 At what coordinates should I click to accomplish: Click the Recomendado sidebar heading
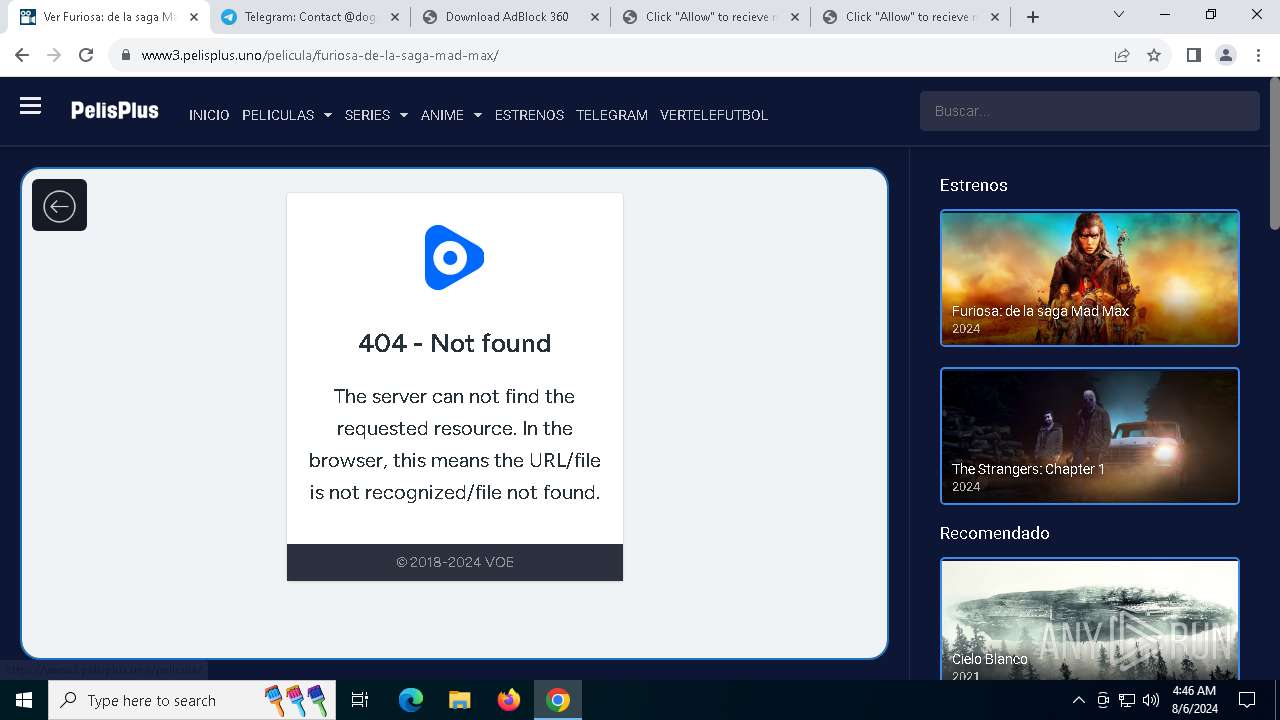point(994,533)
